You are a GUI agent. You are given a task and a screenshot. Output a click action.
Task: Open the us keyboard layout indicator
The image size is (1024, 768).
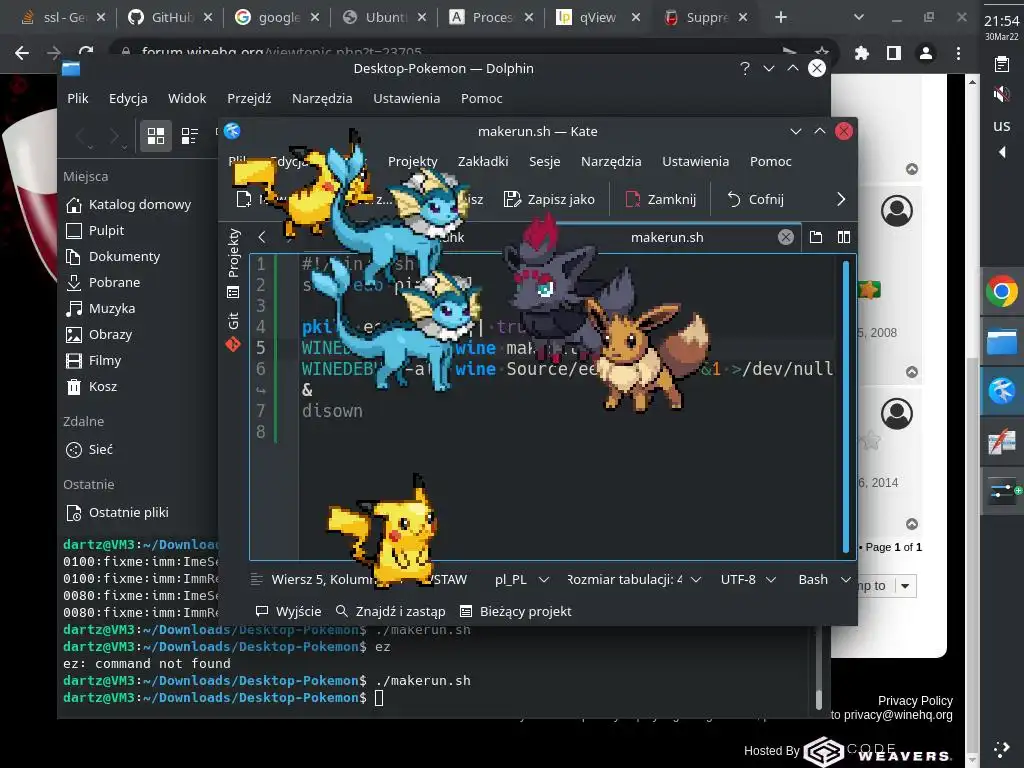click(x=1001, y=125)
